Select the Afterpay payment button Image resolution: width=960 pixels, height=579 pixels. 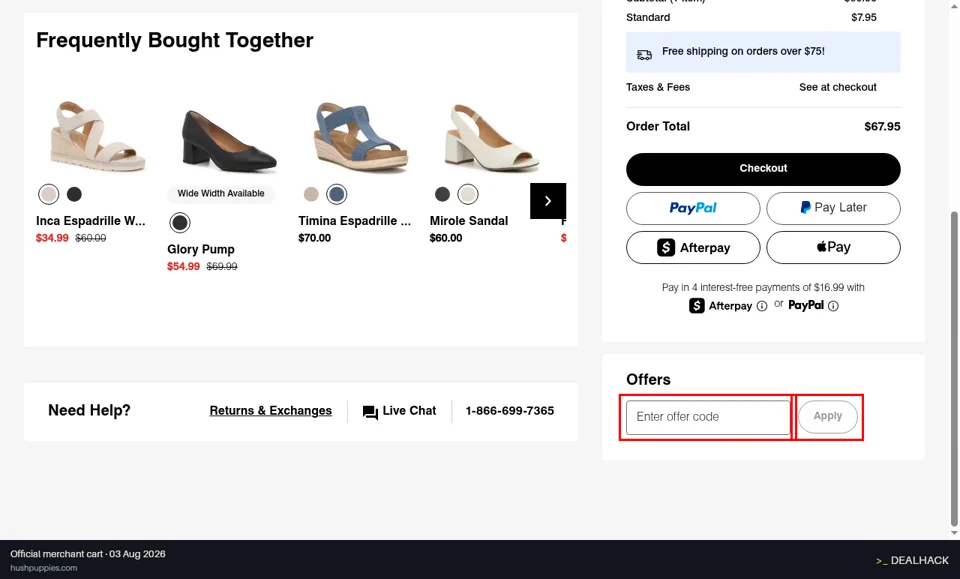coord(693,247)
